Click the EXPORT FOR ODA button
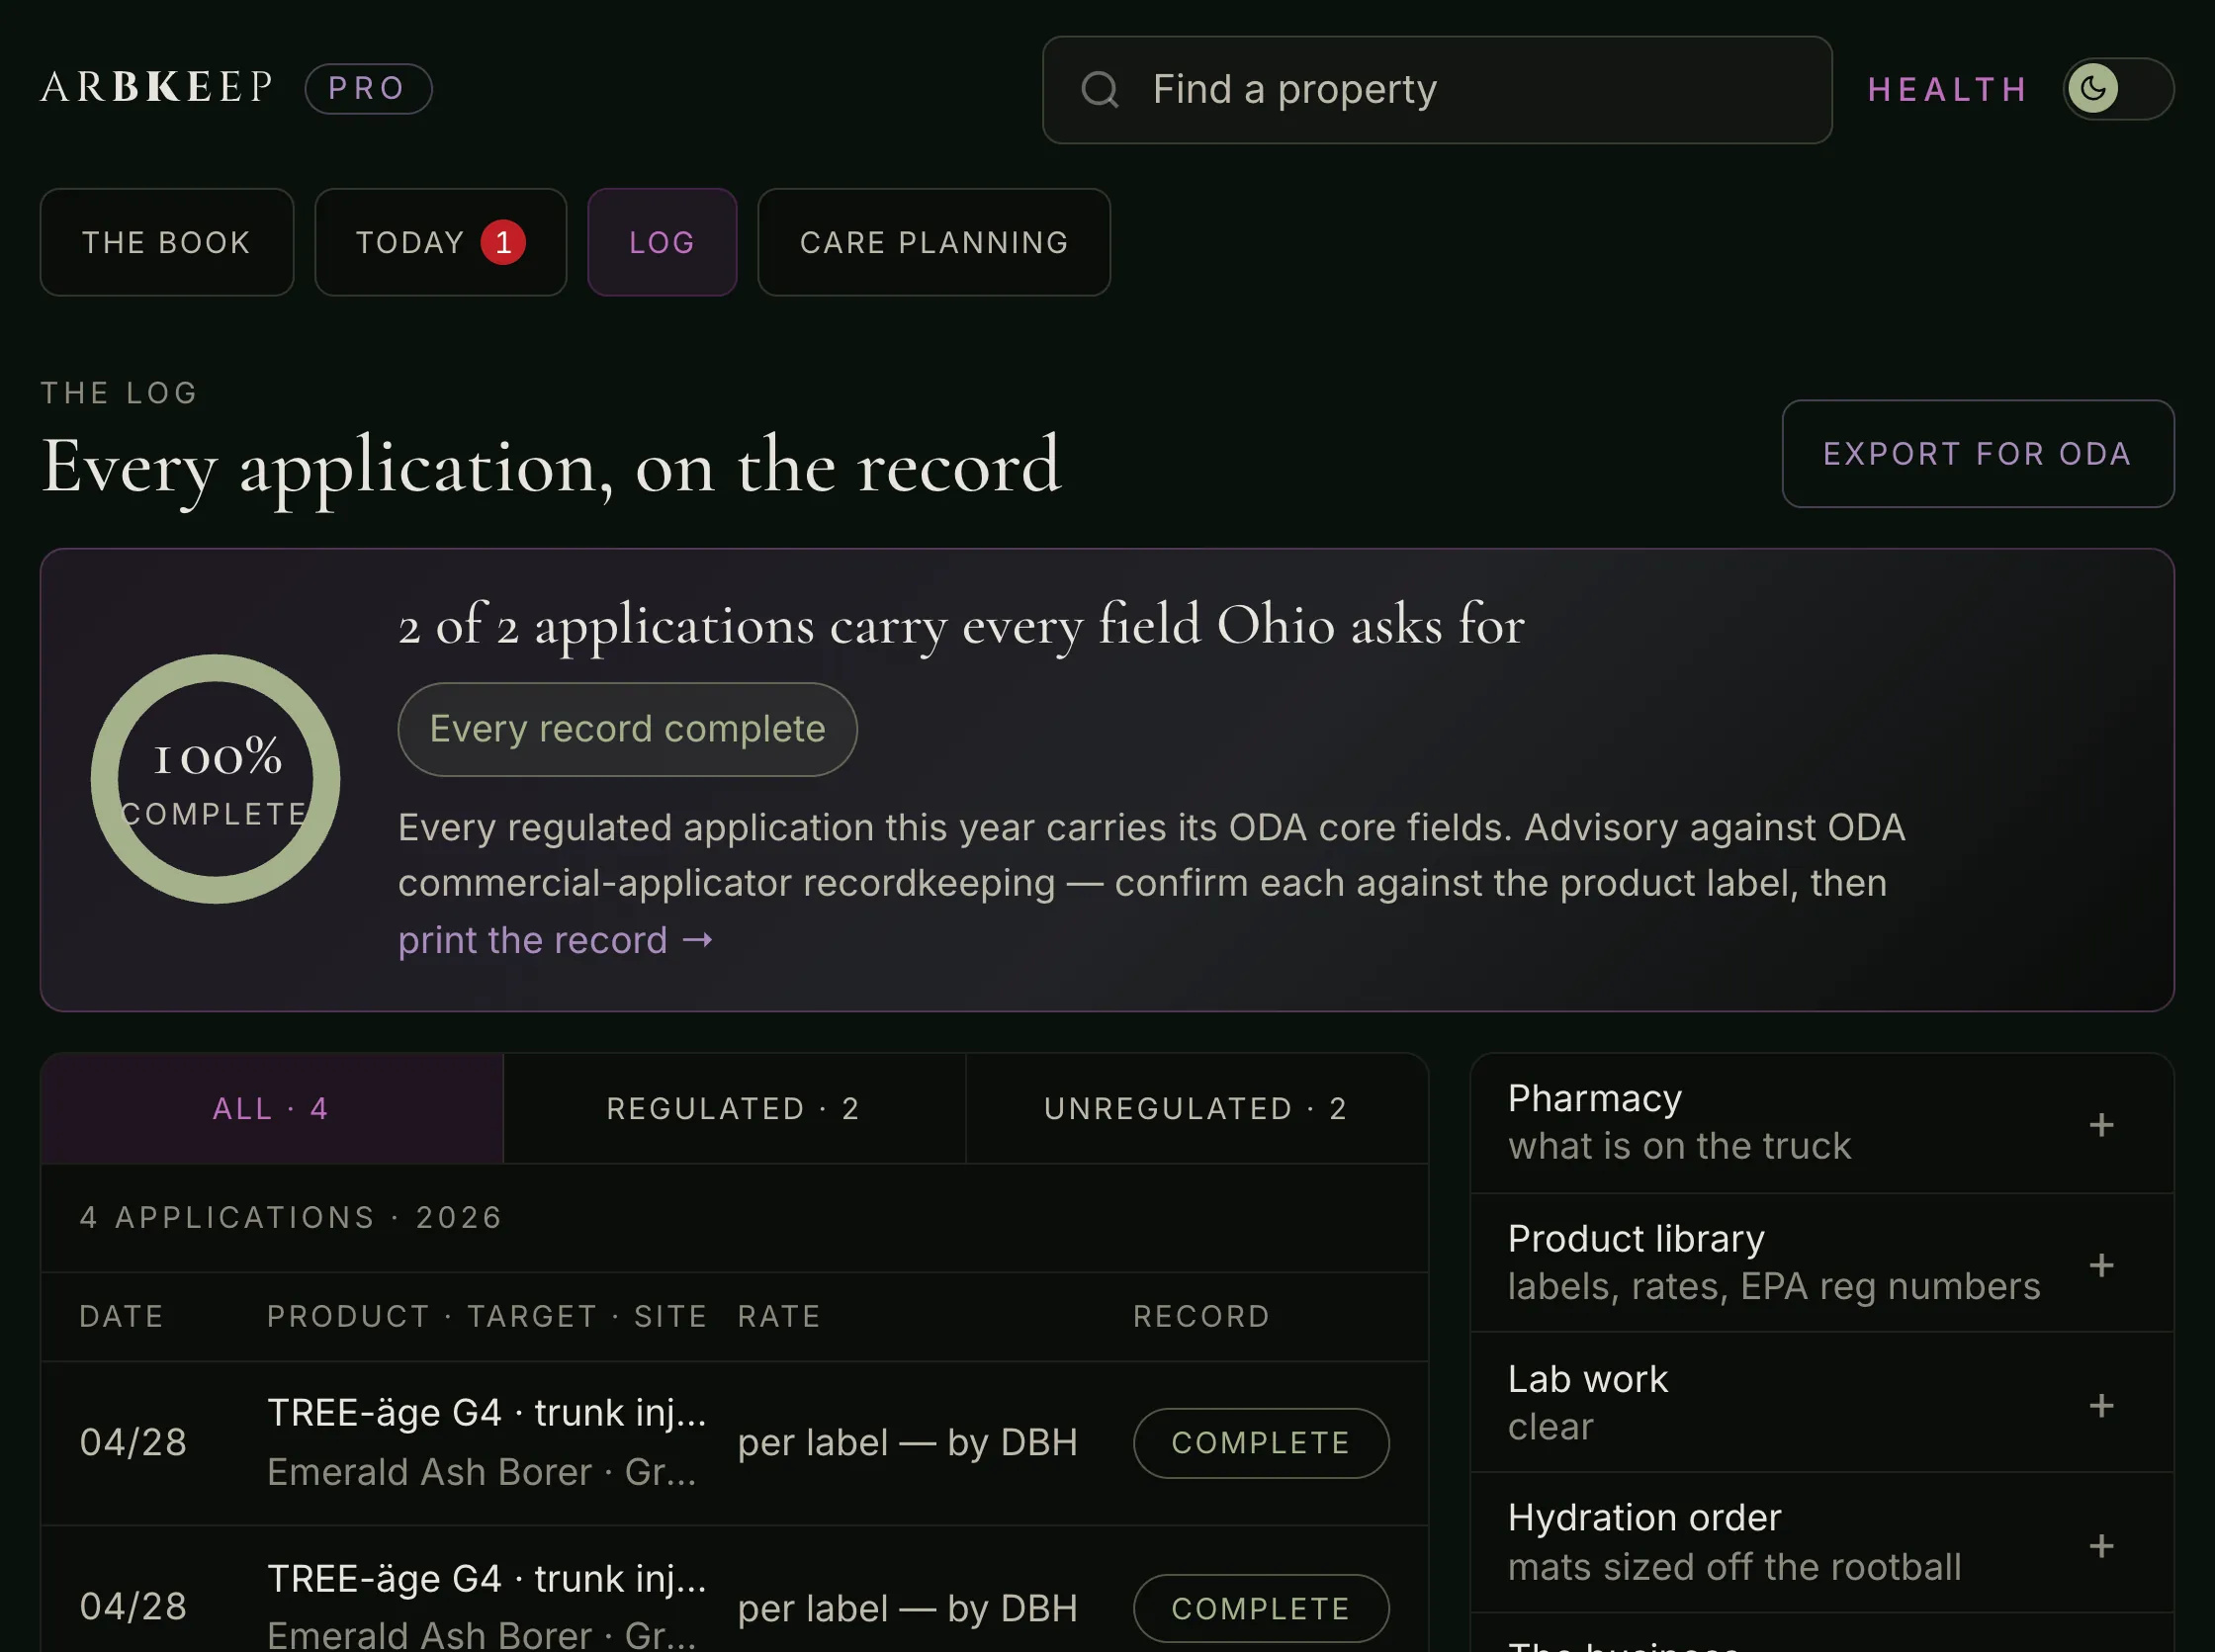 tap(1977, 454)
